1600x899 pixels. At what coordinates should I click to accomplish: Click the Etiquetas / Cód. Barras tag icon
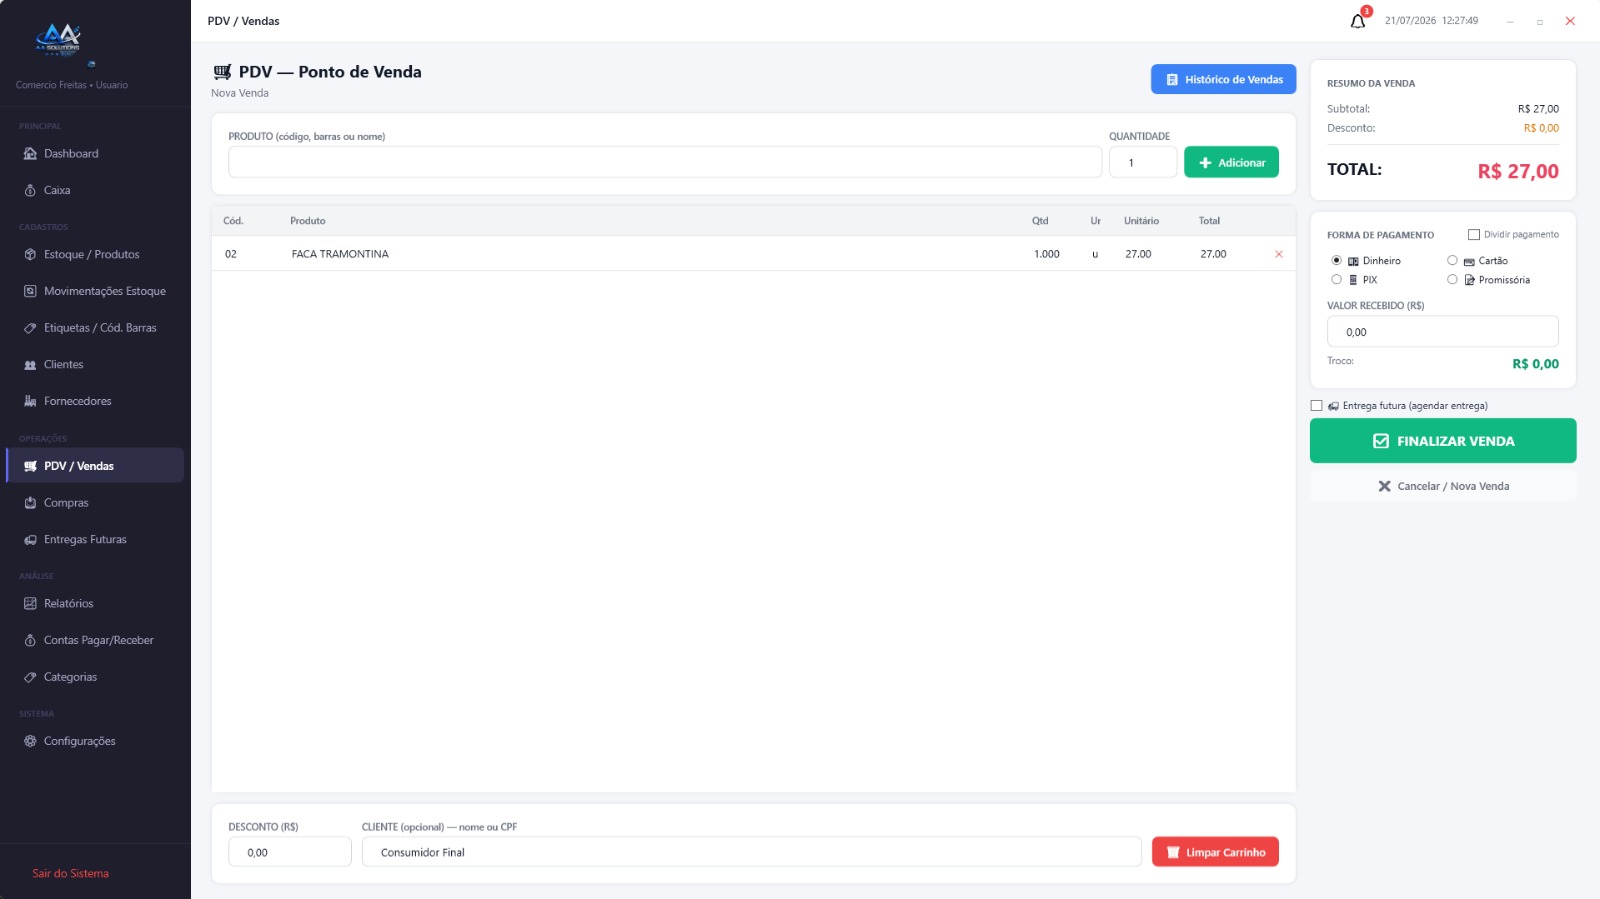coord(30,328)
